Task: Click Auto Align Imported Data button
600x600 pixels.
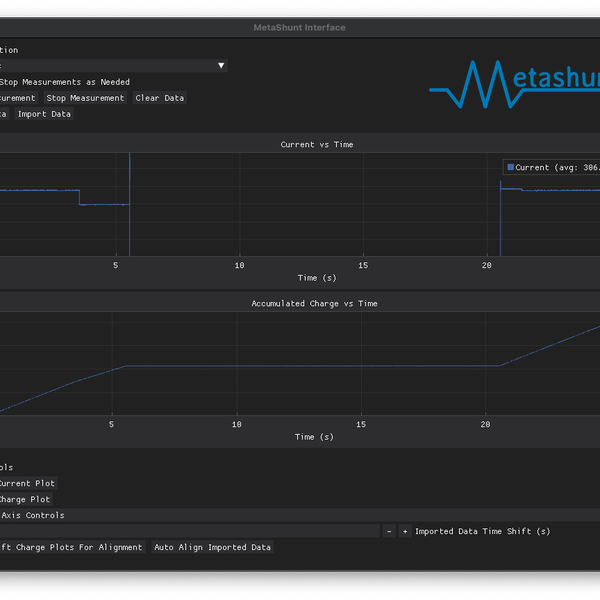Action: click(212, 547)
